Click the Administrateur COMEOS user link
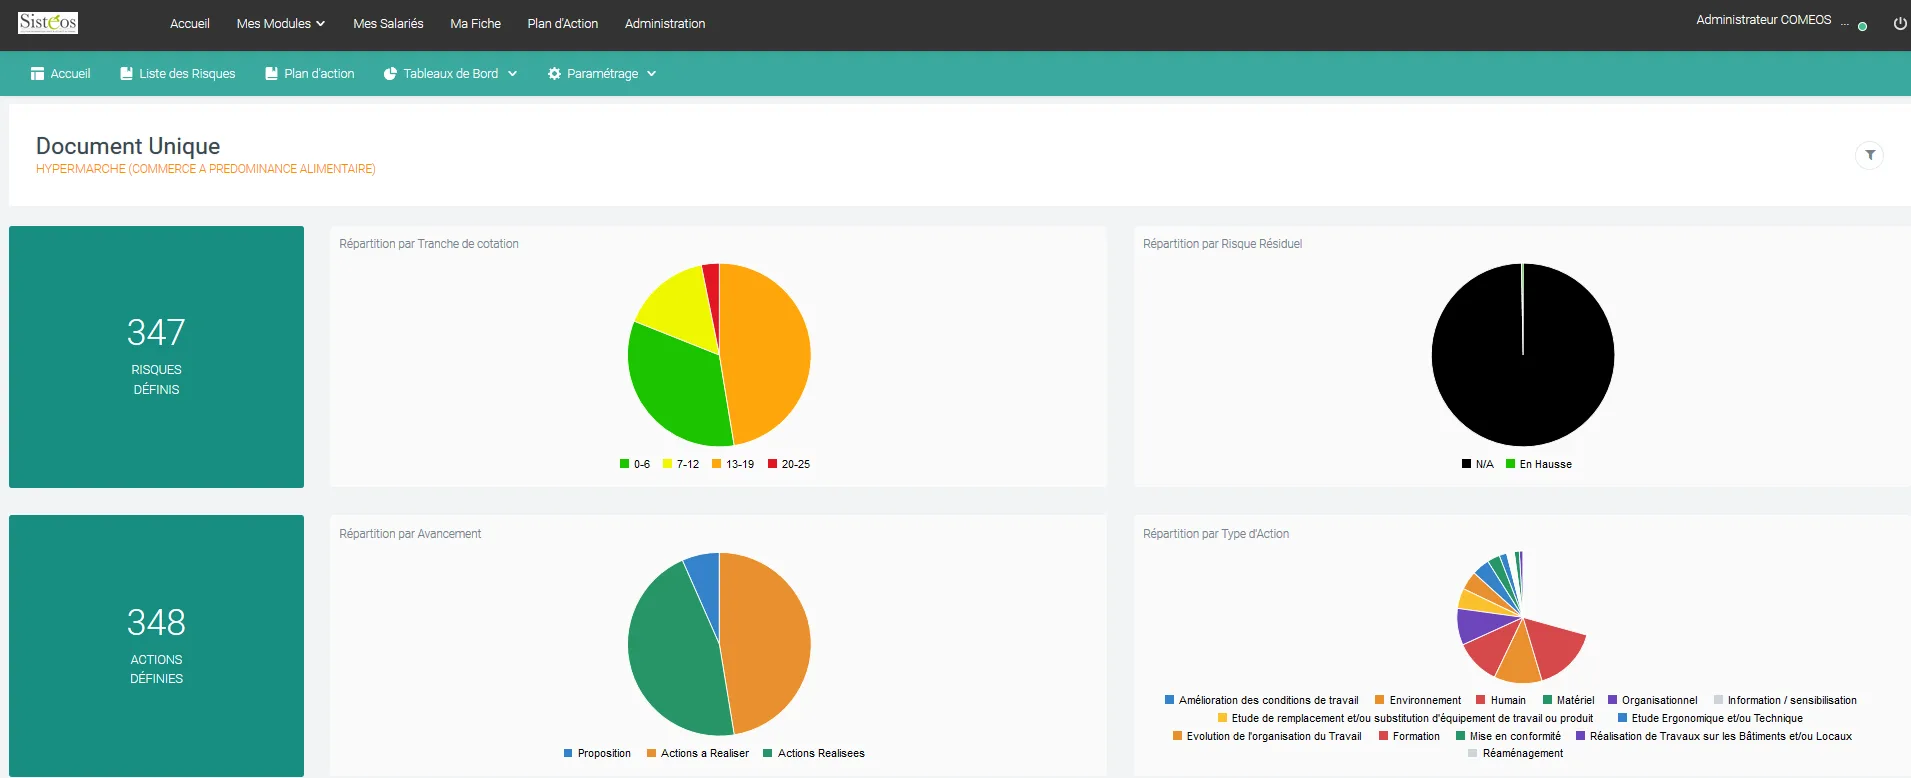This screenshot has width=1911, height=778. [x=1764, y=20]
